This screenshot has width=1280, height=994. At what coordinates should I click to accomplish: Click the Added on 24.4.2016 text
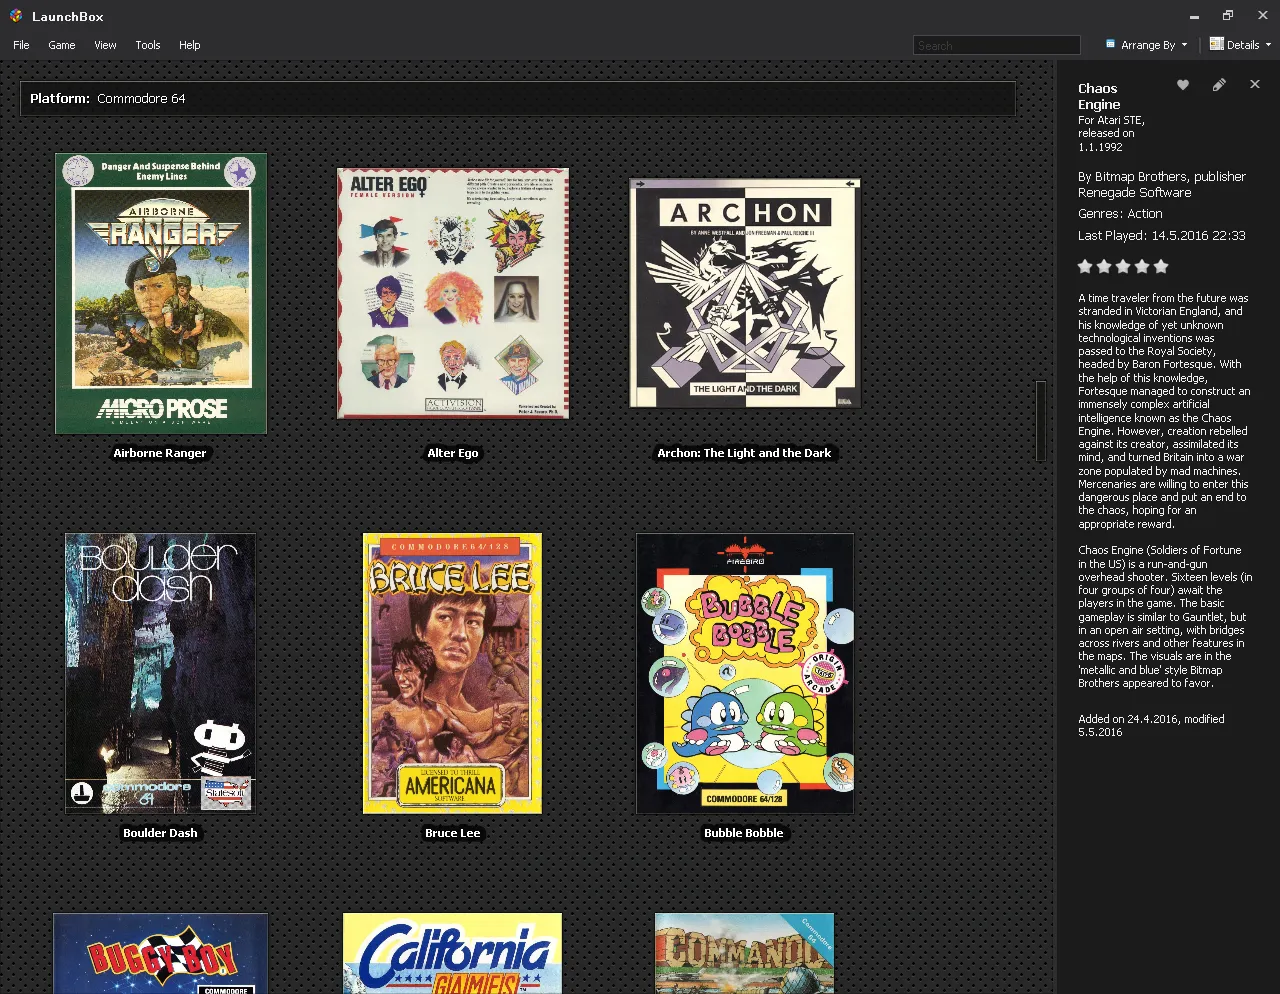point(1129,719)
